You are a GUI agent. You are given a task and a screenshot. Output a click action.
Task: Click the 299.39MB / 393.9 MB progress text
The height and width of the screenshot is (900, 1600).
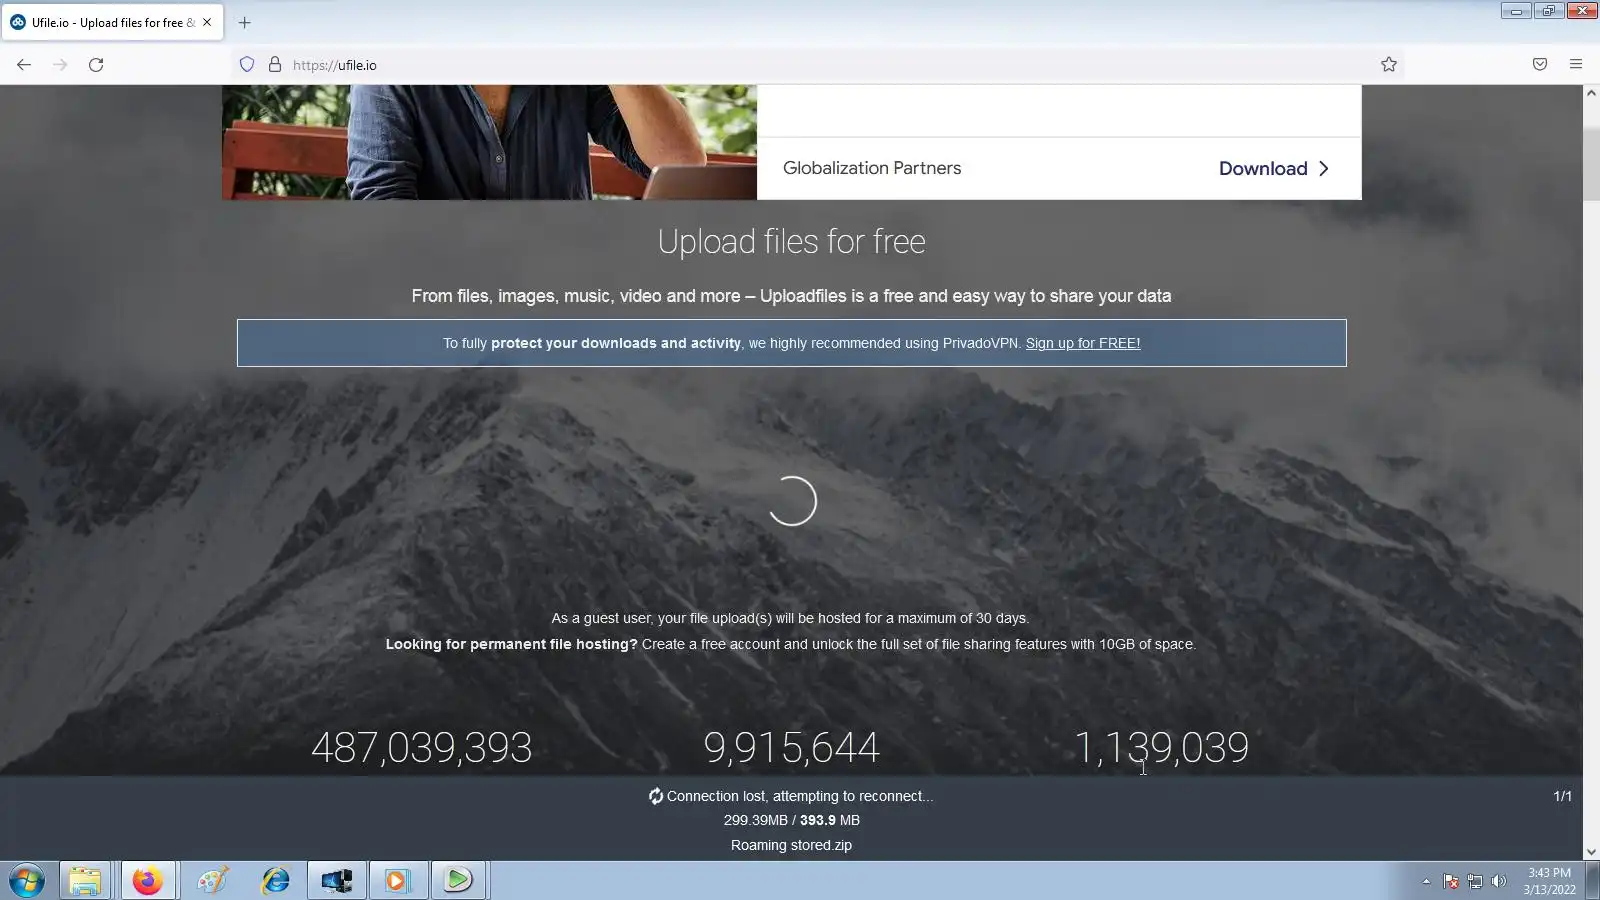coord(791,820)
